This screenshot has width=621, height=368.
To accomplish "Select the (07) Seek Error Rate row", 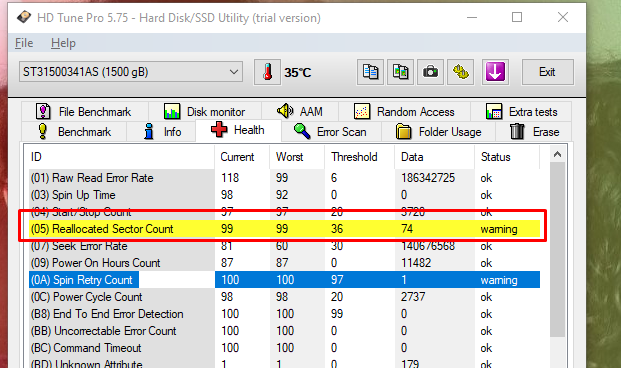I will pos(284,246).
